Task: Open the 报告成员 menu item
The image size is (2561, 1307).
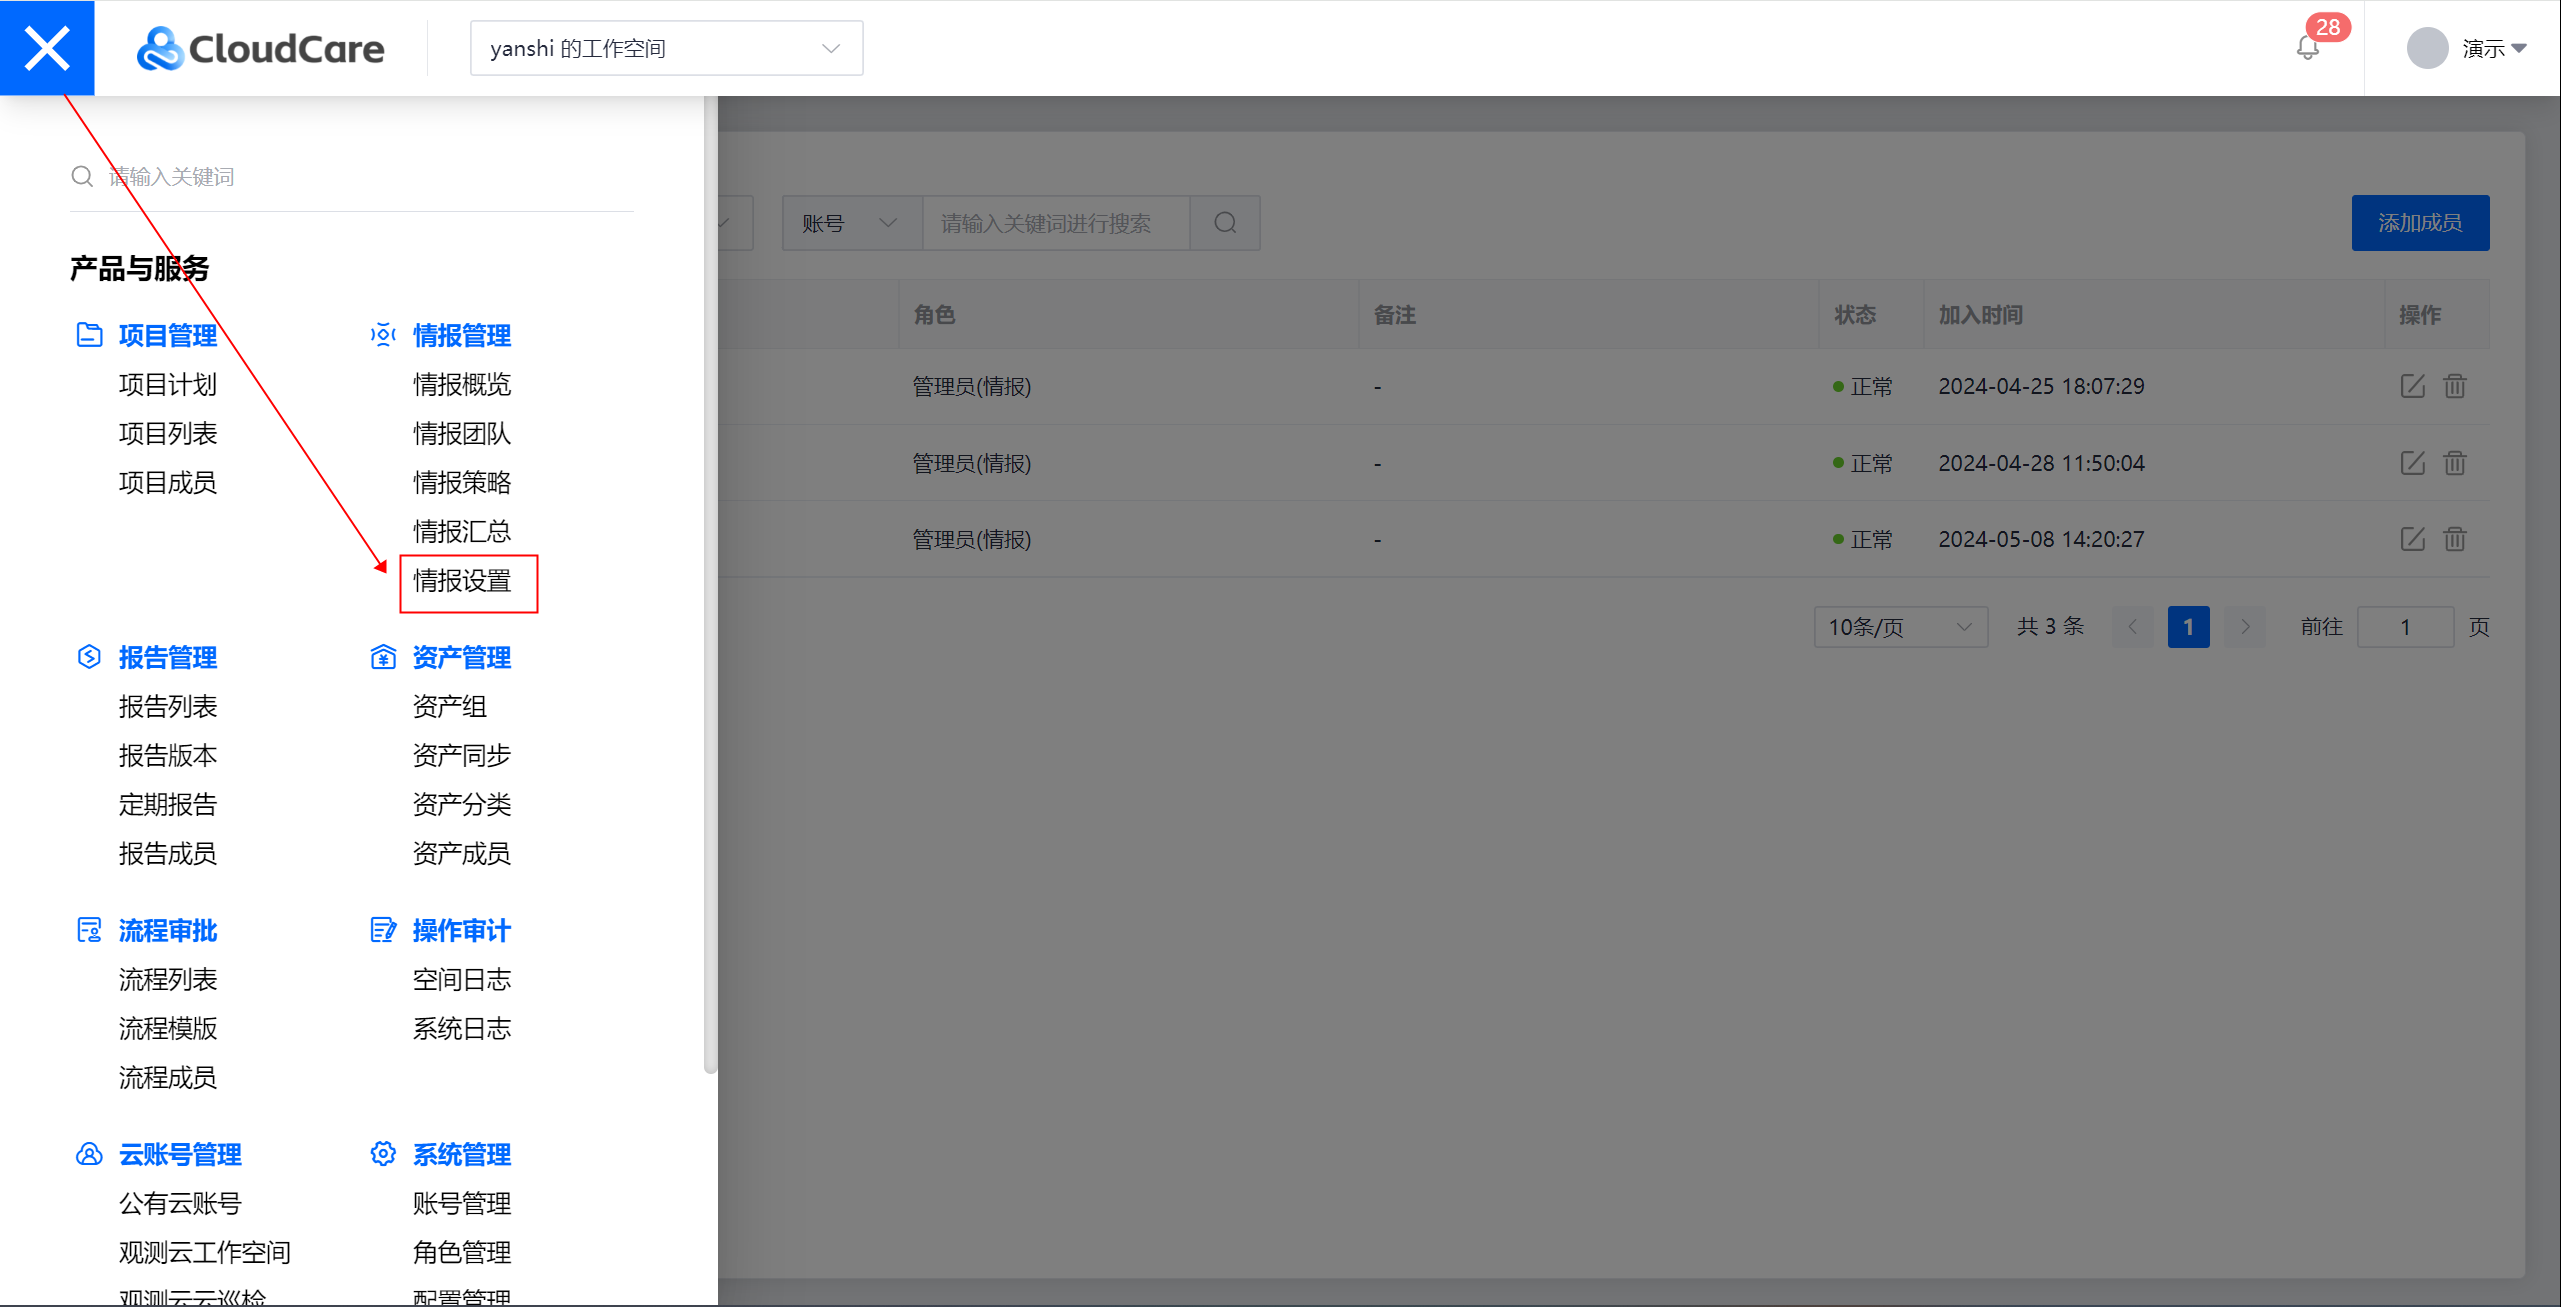Action: click(x=168, y=854)
